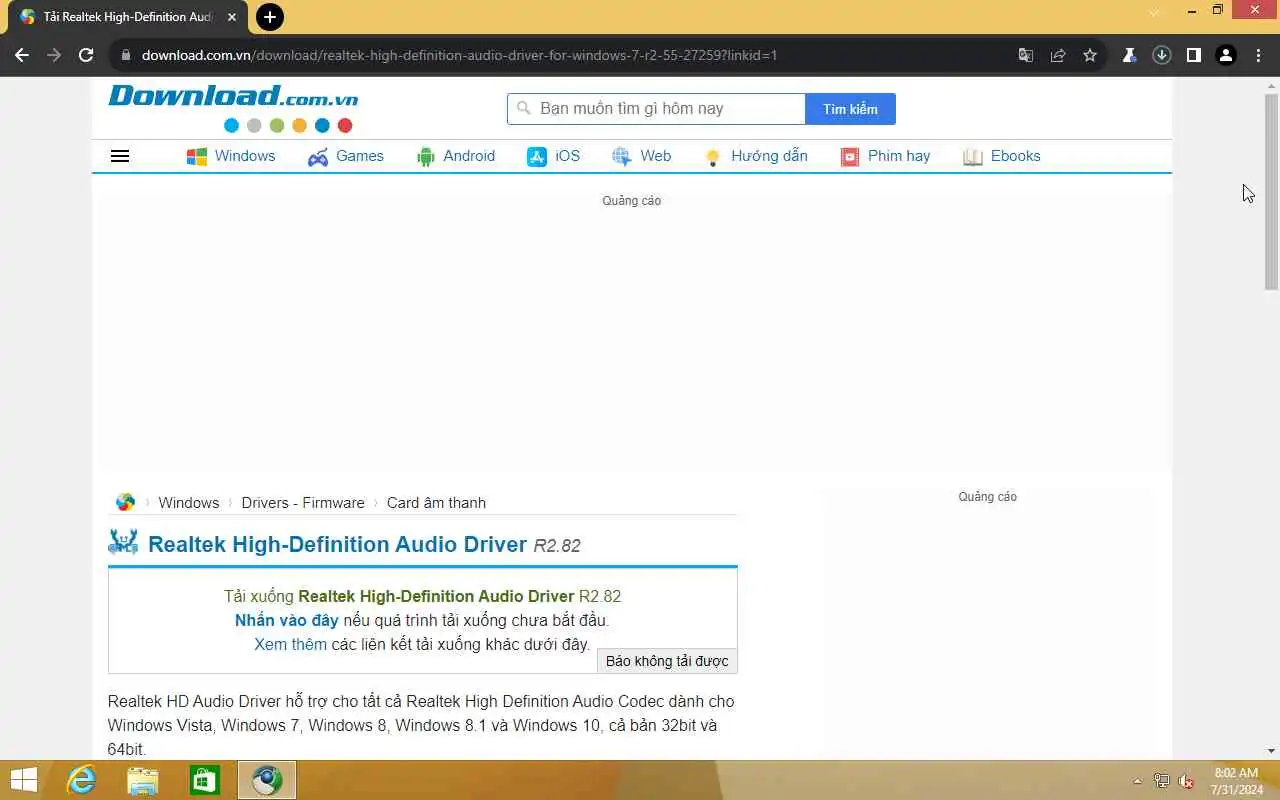1280x800 pixels.
Task: Click the Windows Start button
Action: (24, 780)
